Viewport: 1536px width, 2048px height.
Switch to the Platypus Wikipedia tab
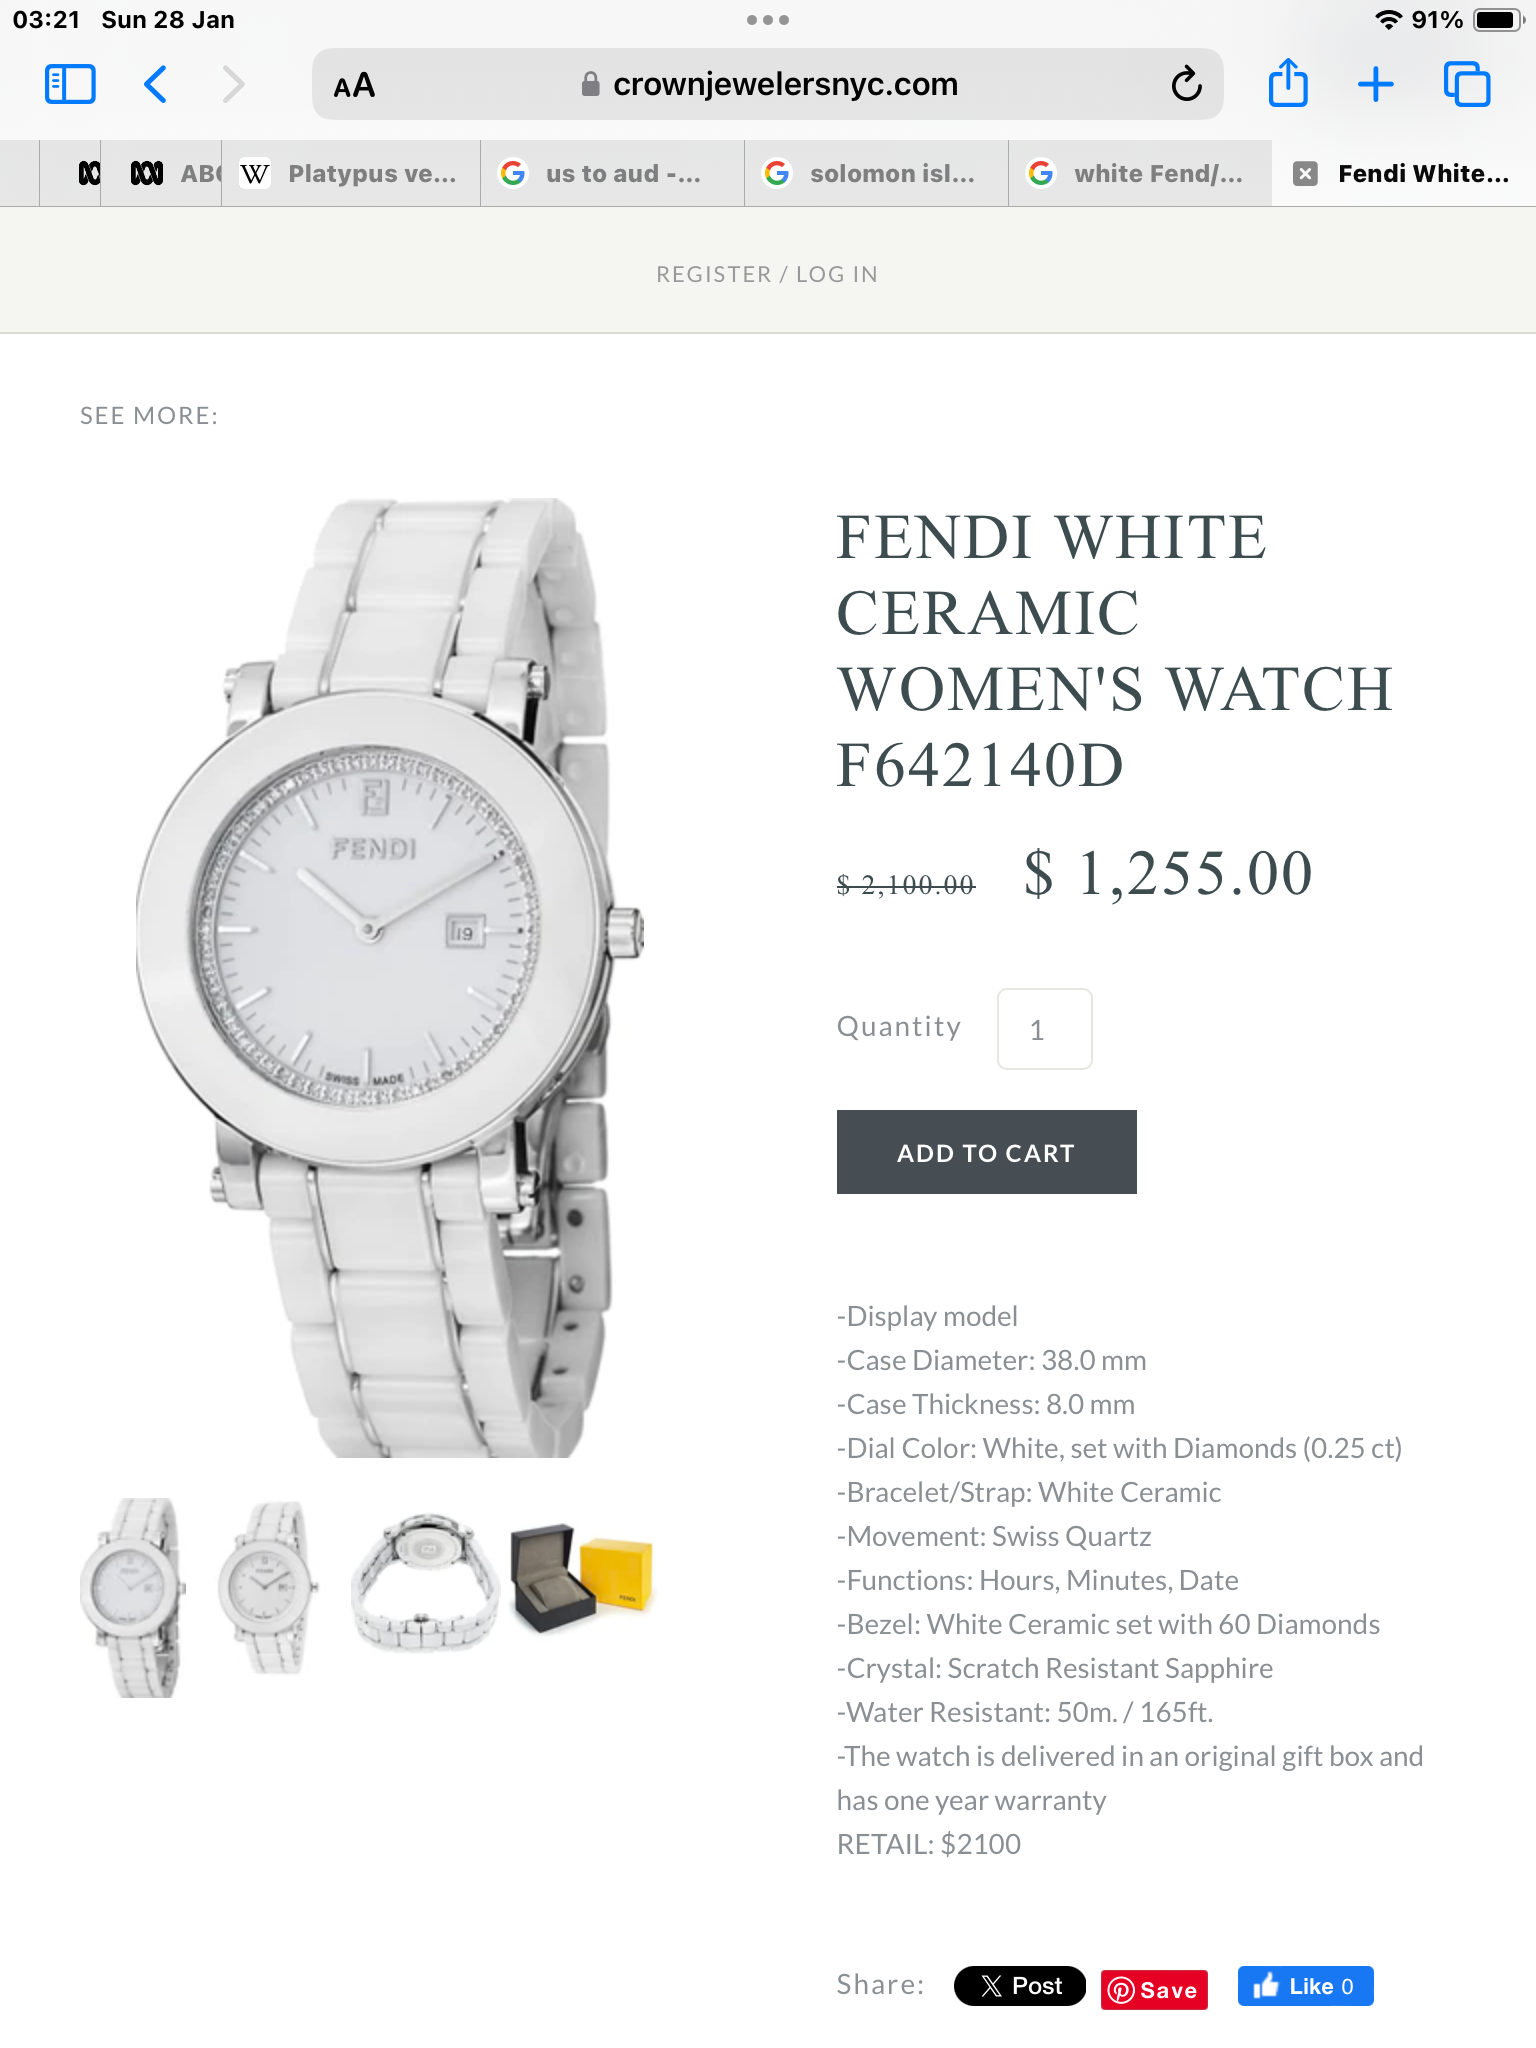coord(351,174)
